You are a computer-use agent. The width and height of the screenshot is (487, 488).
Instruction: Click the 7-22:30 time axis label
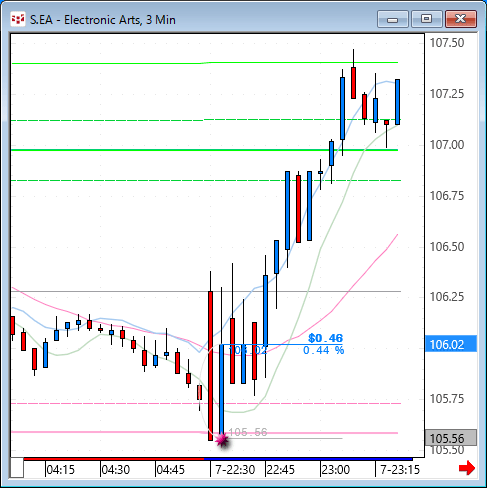[235, 470]
